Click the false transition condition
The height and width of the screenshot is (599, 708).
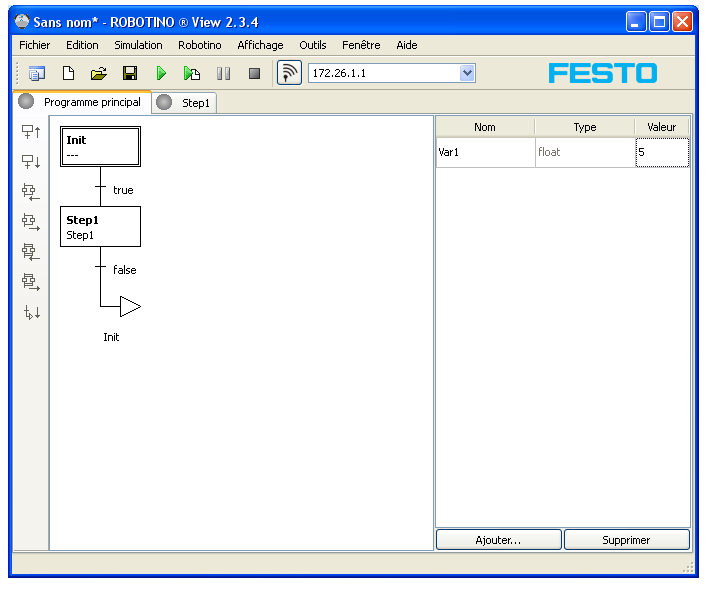[124, 270]
